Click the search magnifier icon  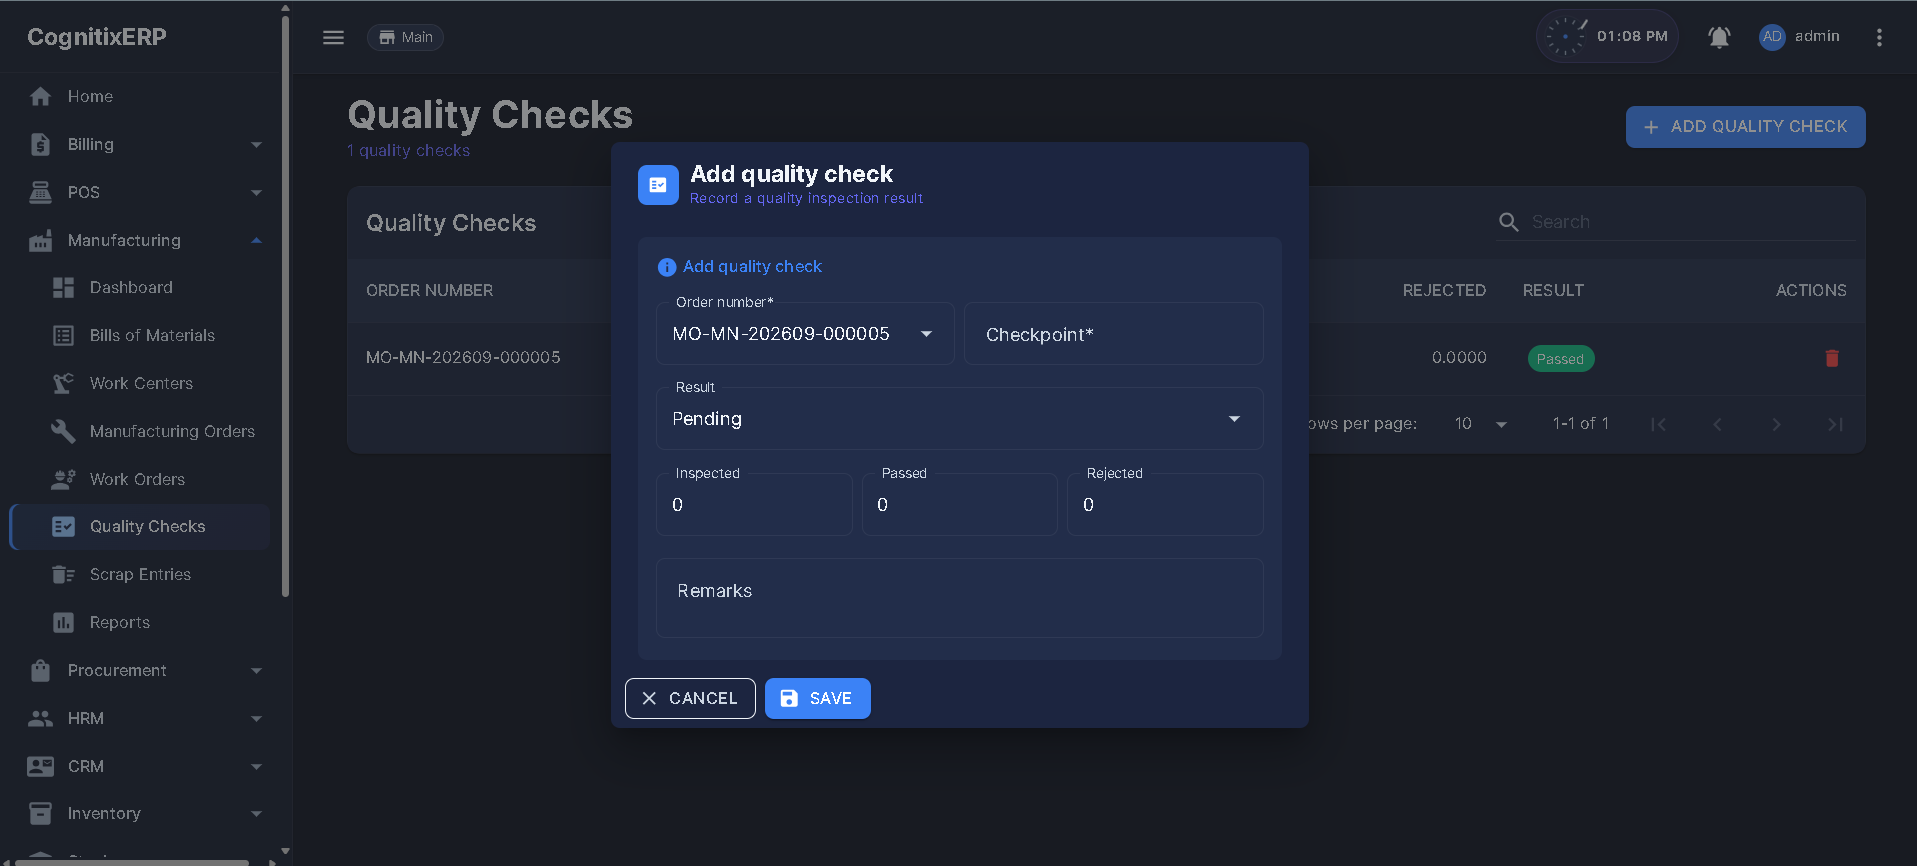tap(1509, 222)
